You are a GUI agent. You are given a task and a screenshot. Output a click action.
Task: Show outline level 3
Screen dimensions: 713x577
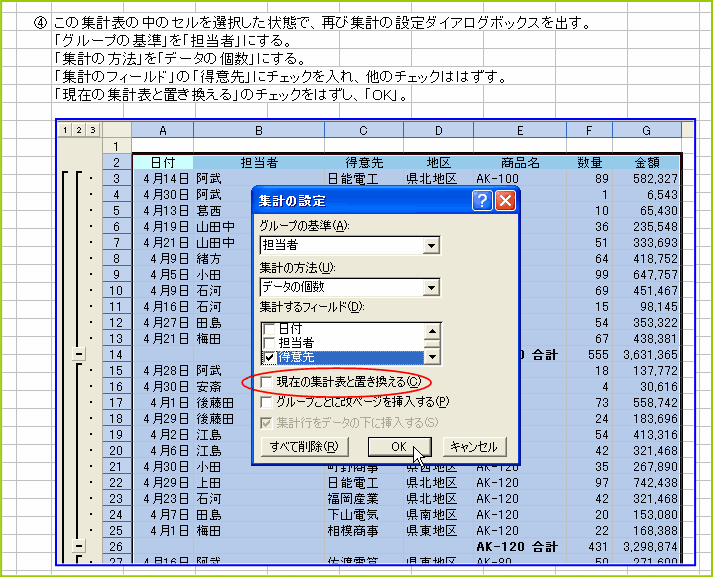click(93, 130)
